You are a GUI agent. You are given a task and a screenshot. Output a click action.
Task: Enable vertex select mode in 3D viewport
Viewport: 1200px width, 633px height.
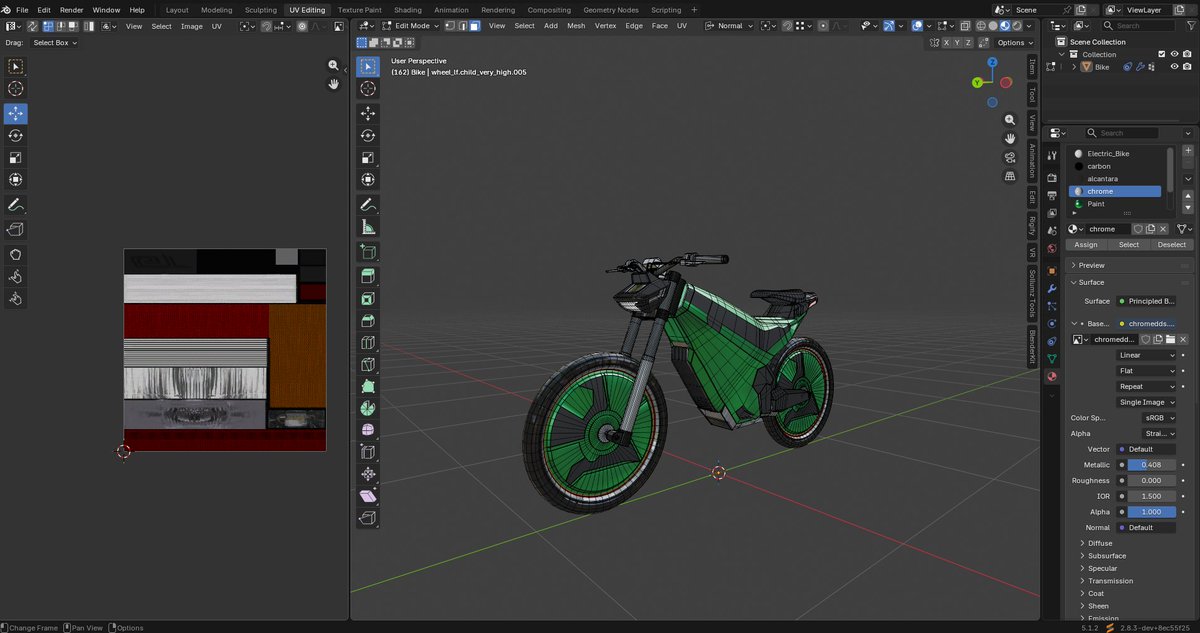pyautogui.click(x=448, y=25)
